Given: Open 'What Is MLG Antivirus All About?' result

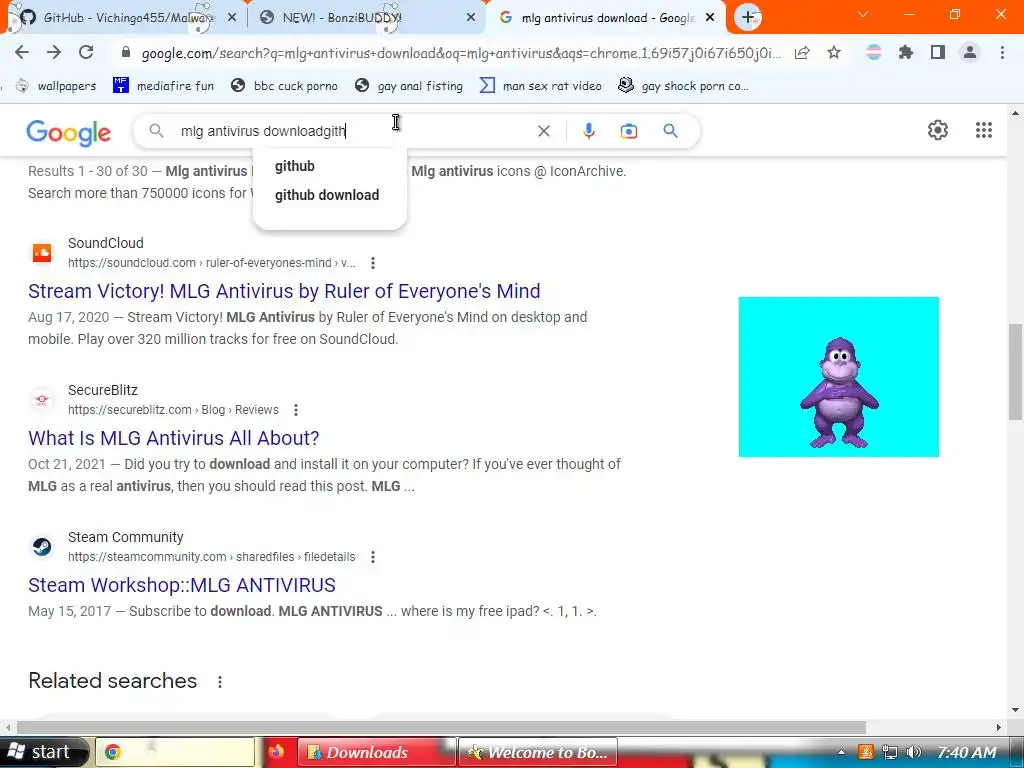Looking at the screenshot, I should [174, 438].
